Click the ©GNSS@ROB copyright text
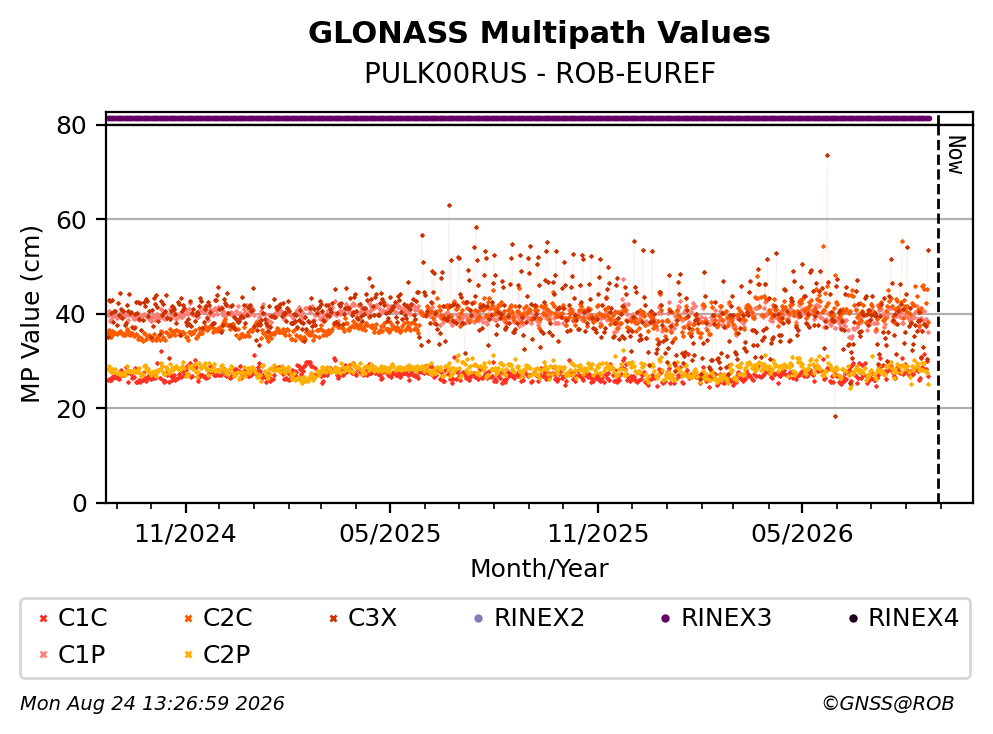Screen dimensions: 993x734 tap(888, 704)
